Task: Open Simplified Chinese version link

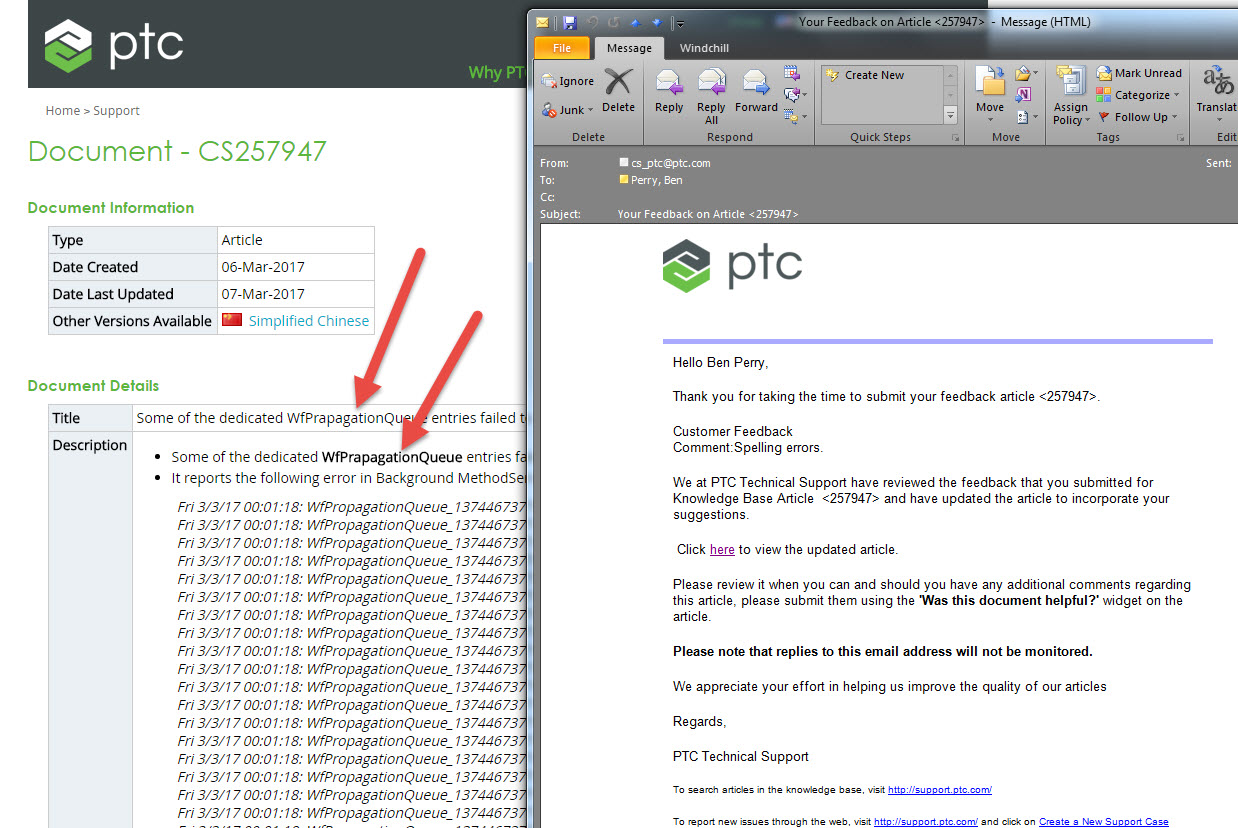Action: pos(309,321)
